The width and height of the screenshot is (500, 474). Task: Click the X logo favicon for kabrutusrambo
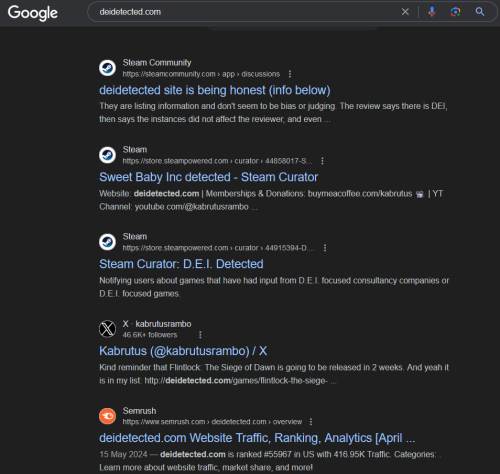107,329
